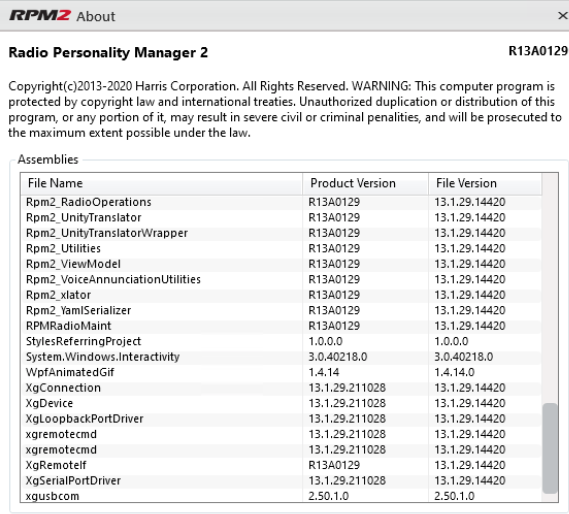Screen dimensions: 569x514
Task: Click the scrollbar track above the thumb
Action: coord(550,288)
